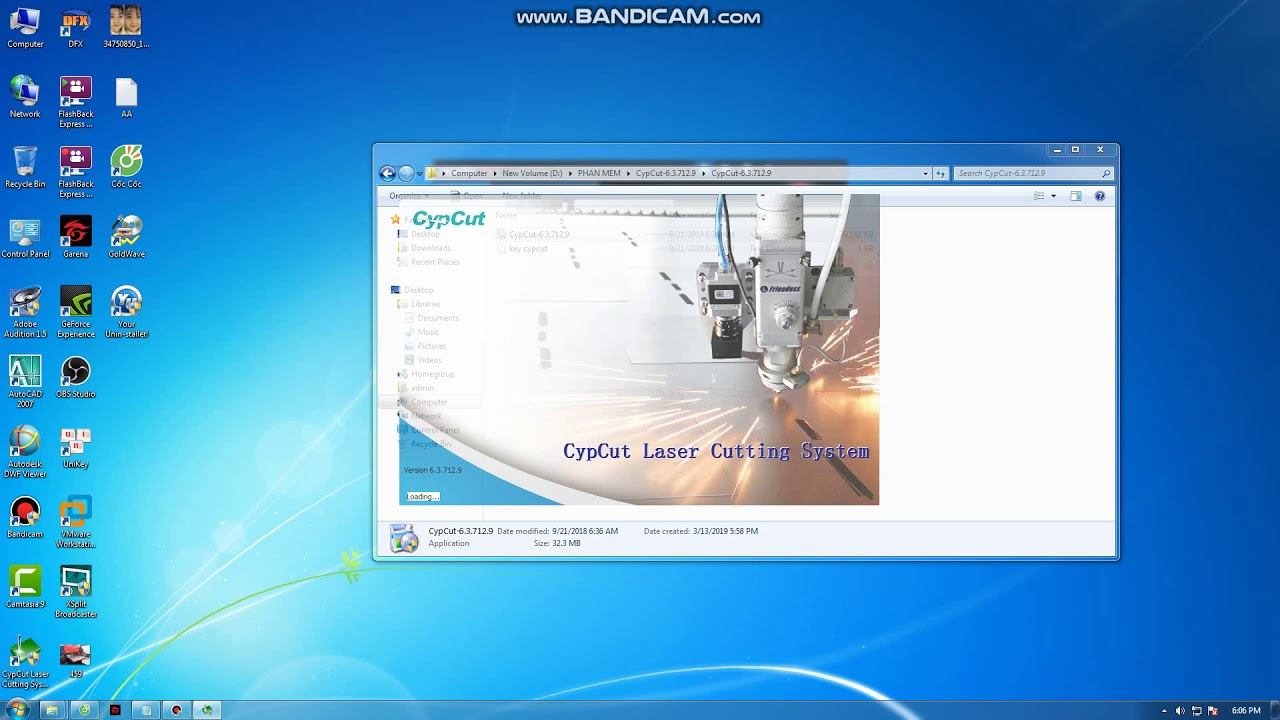The image size is (1280, 720).
Task: Show hidden system tray icons arrow
Action: (x=1164, y=711)
